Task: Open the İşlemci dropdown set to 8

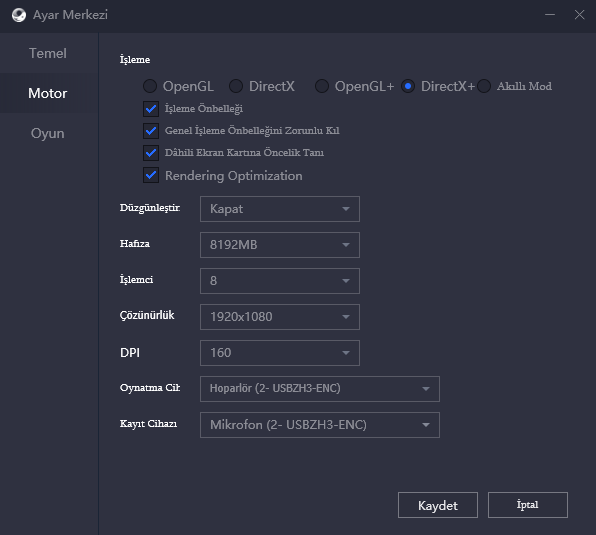Action: (280, 281)
